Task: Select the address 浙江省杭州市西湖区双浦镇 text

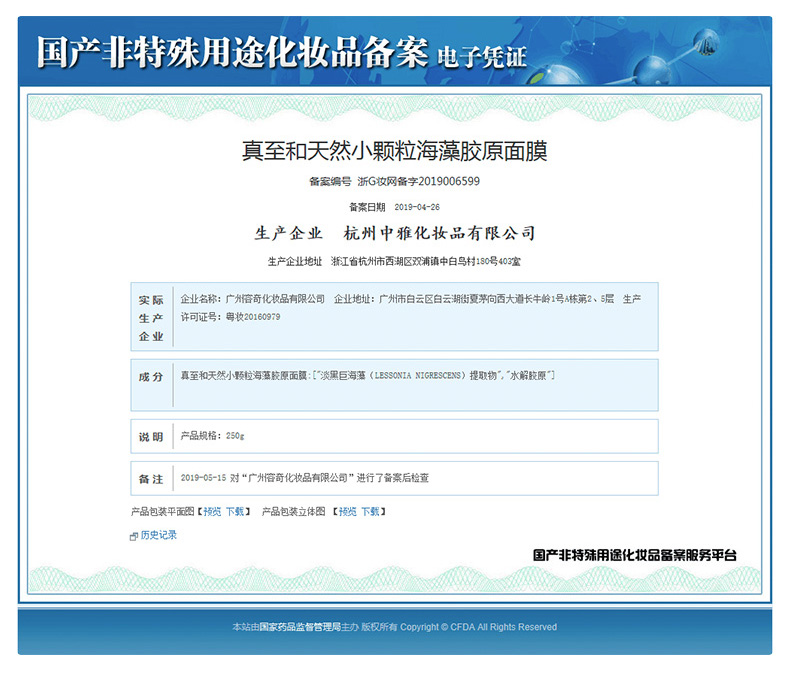Action: tap(385, 261)
